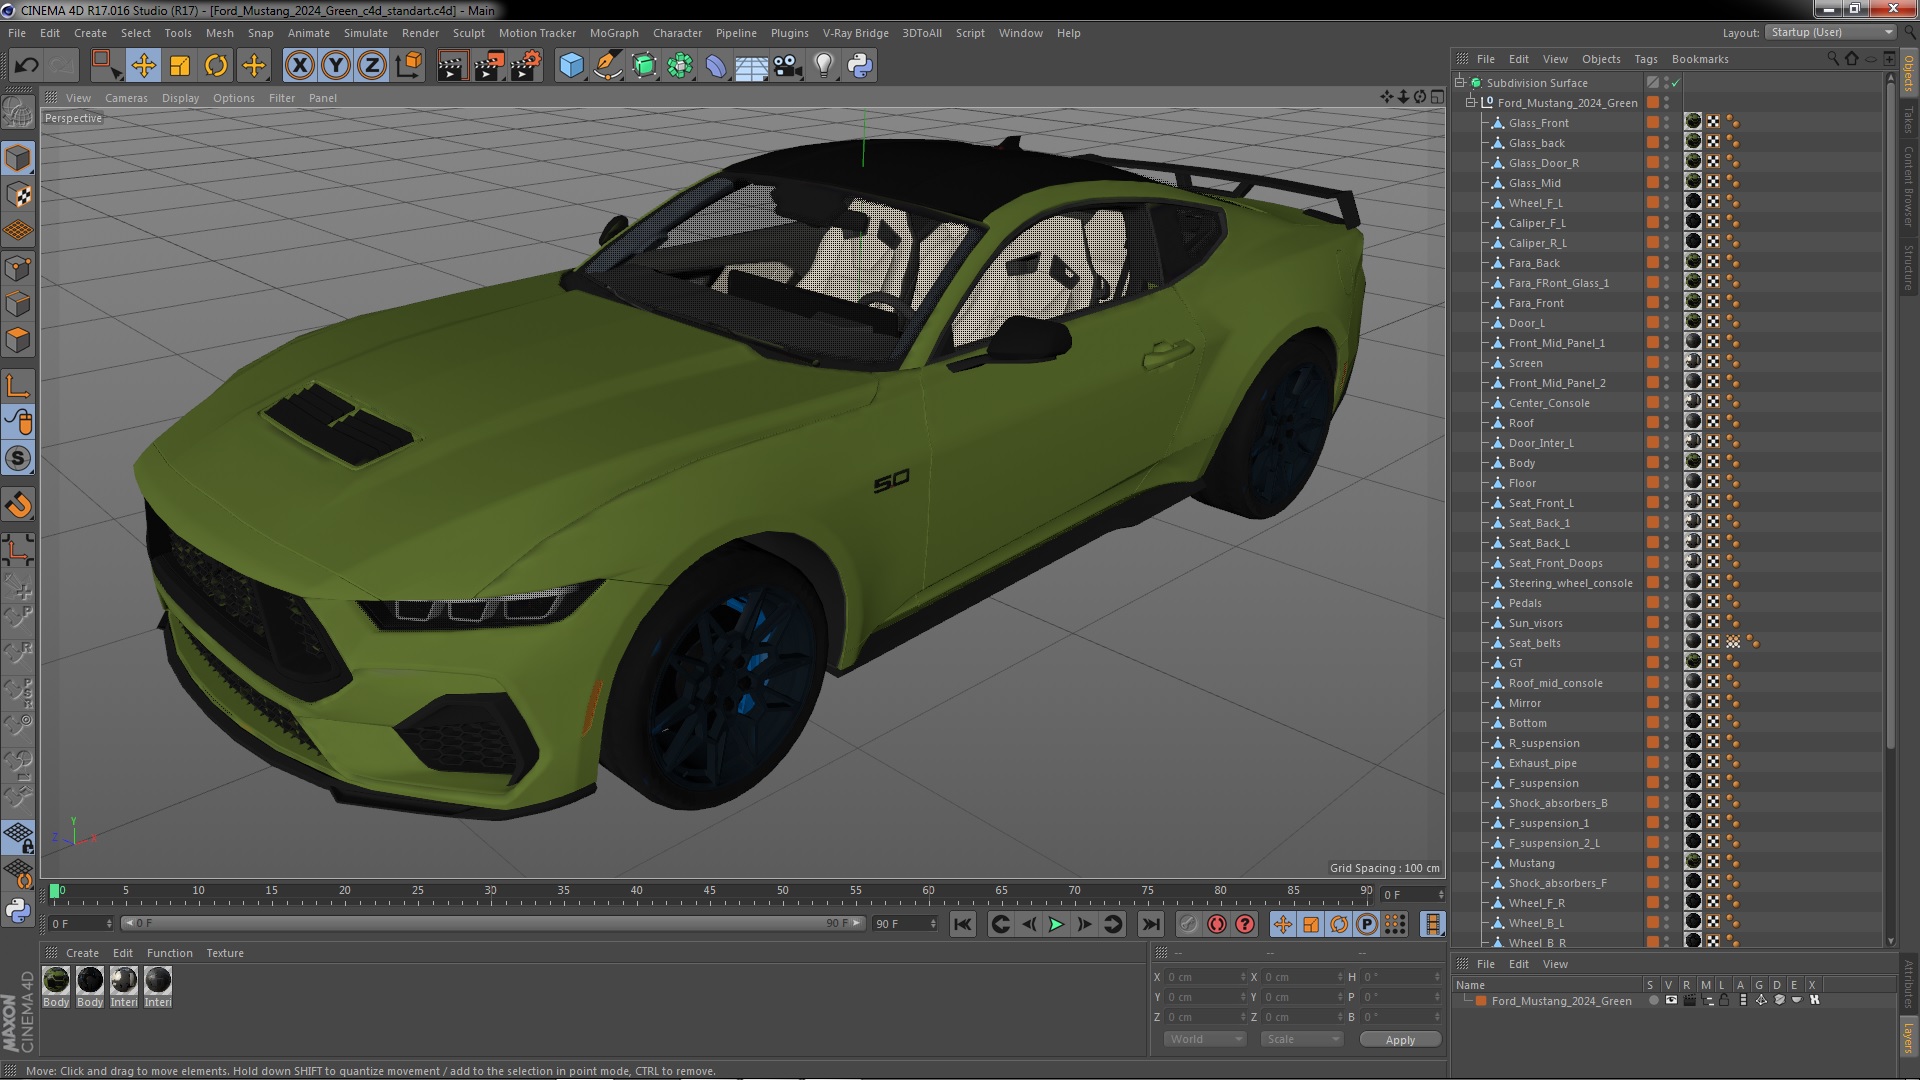The height and width of the screenshot is (1080, 1920).
Task: Select the Scale tool icon
Action: (x=180, y=66)
